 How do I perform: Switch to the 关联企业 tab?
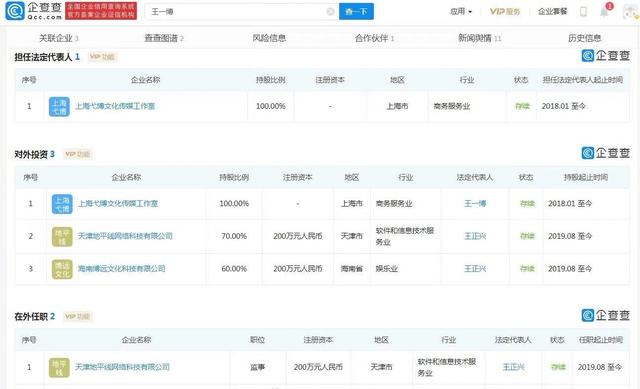tap(58, 38)
